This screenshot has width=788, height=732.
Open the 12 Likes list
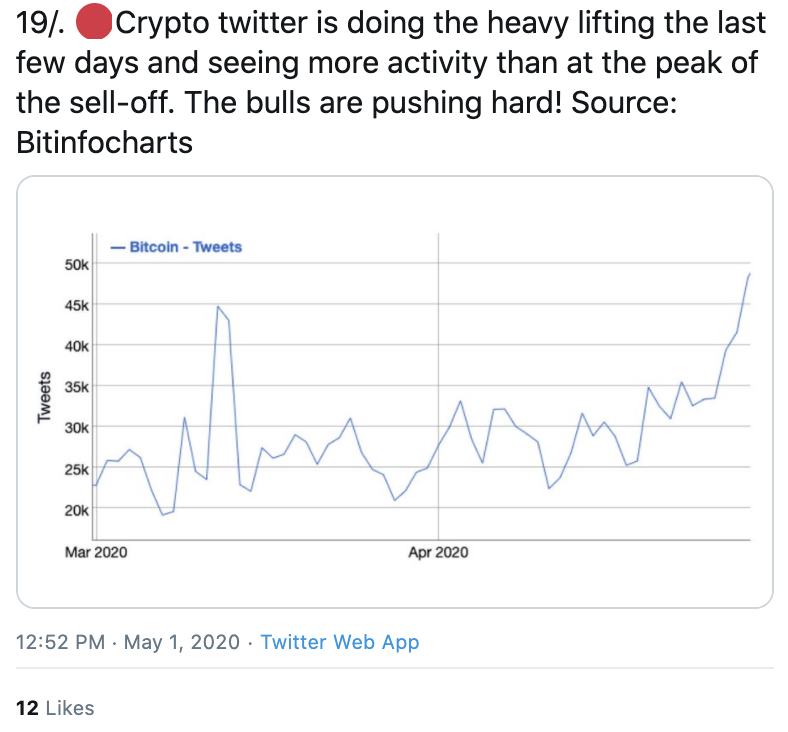click(56, 708)
